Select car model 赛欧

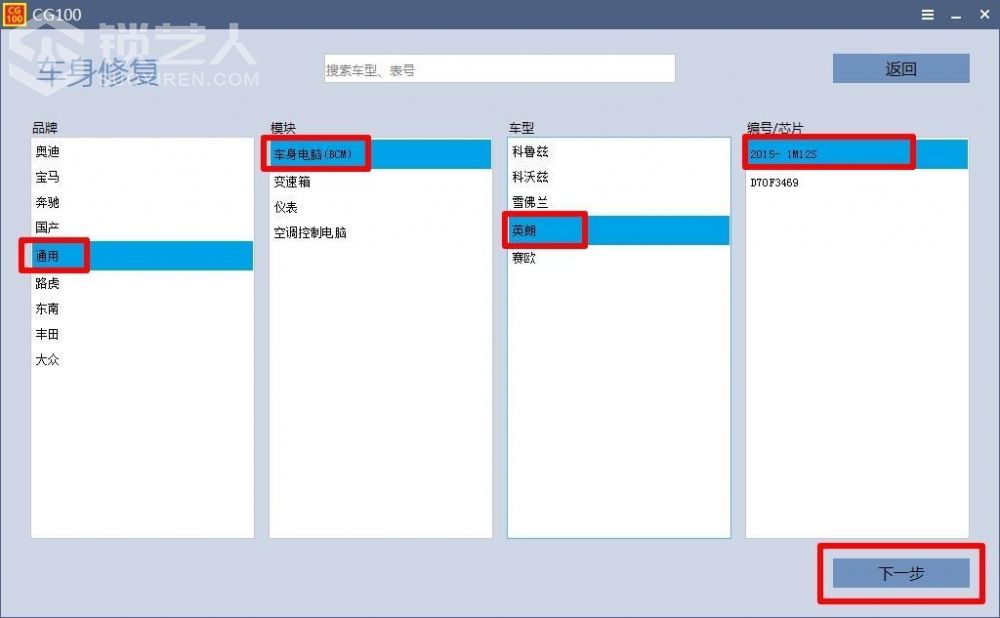(619, 258)
